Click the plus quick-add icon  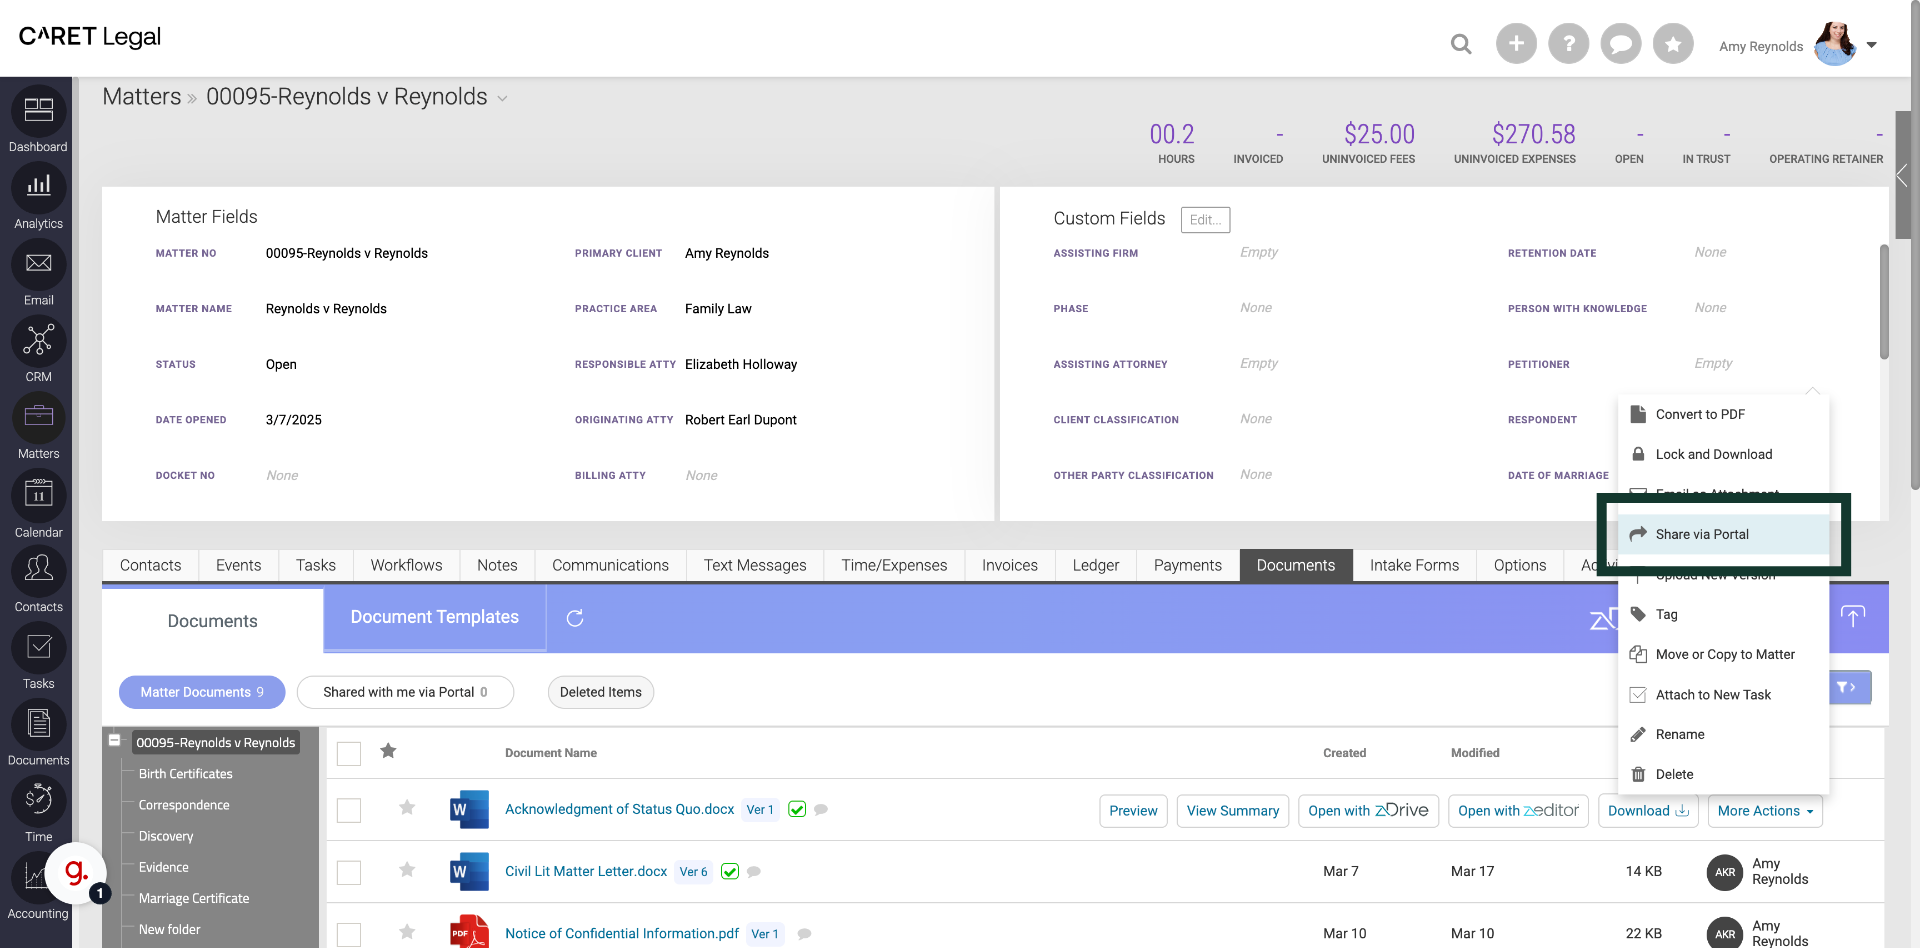(x=1516, y=44)
